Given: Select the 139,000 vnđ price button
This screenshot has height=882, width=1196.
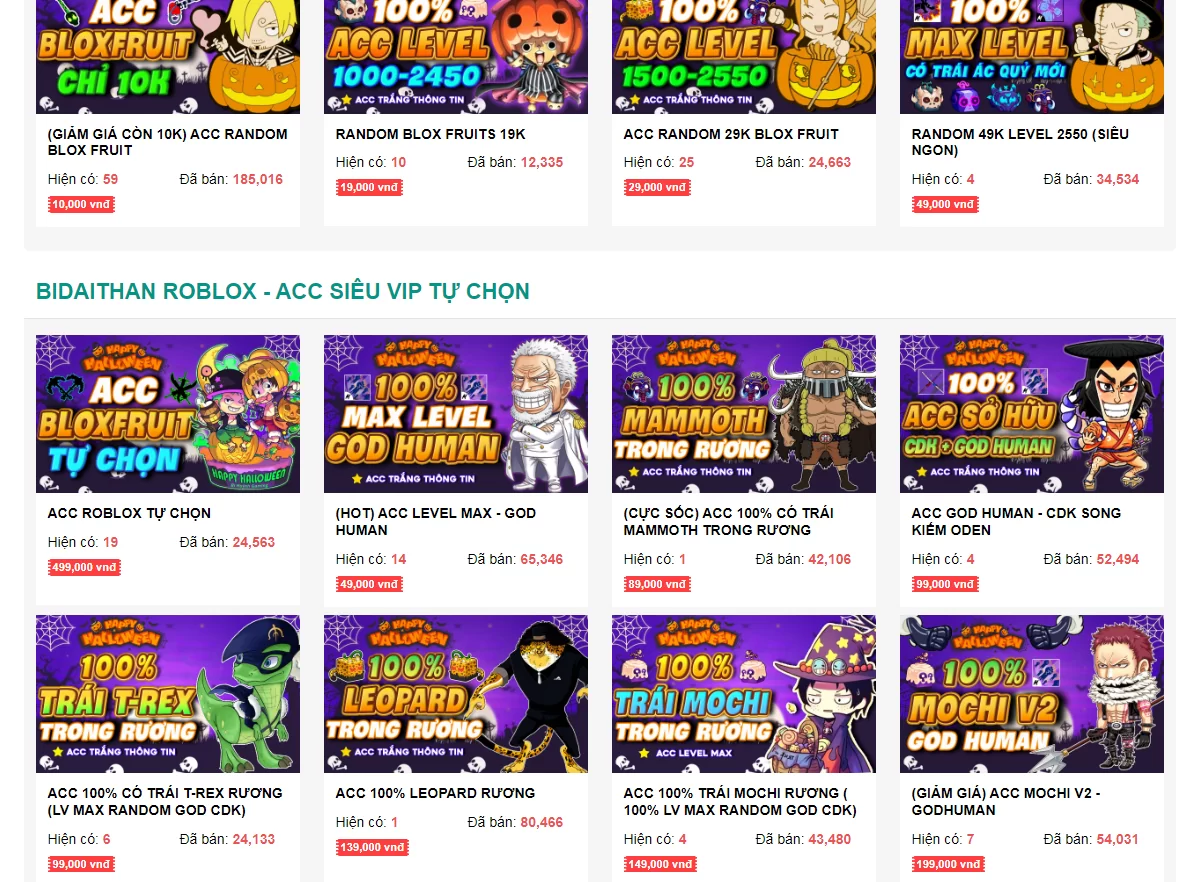Looking at the screenshot, I should pyautogui.click(x=372, y=848).
